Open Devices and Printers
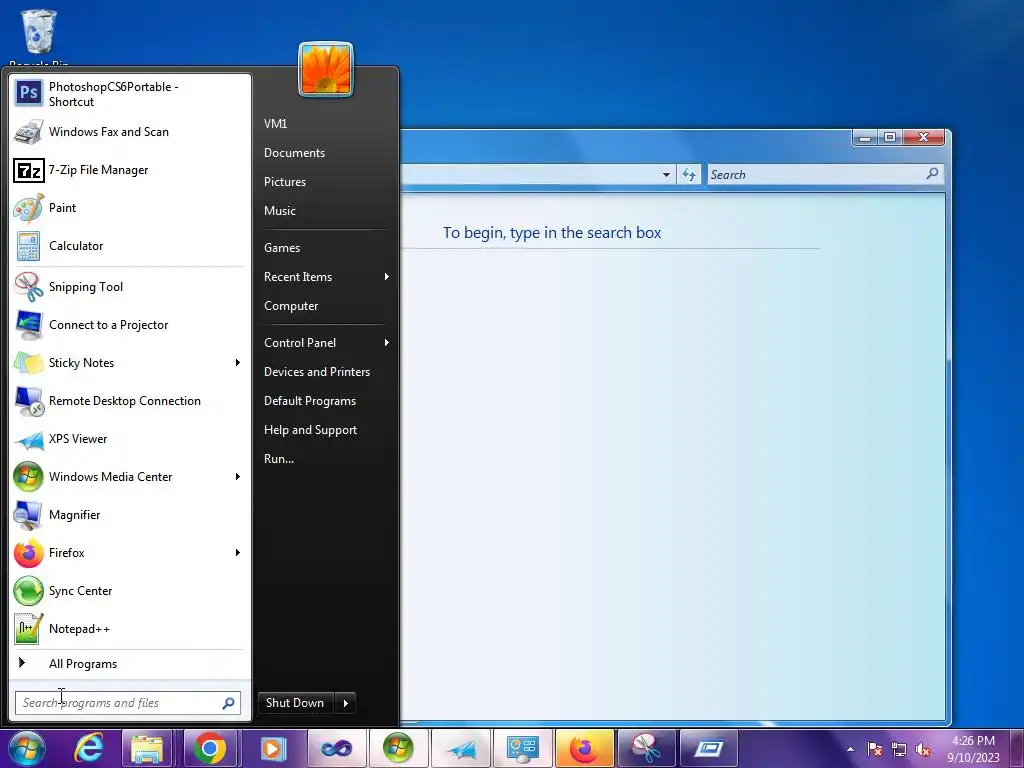 (317, 372)
